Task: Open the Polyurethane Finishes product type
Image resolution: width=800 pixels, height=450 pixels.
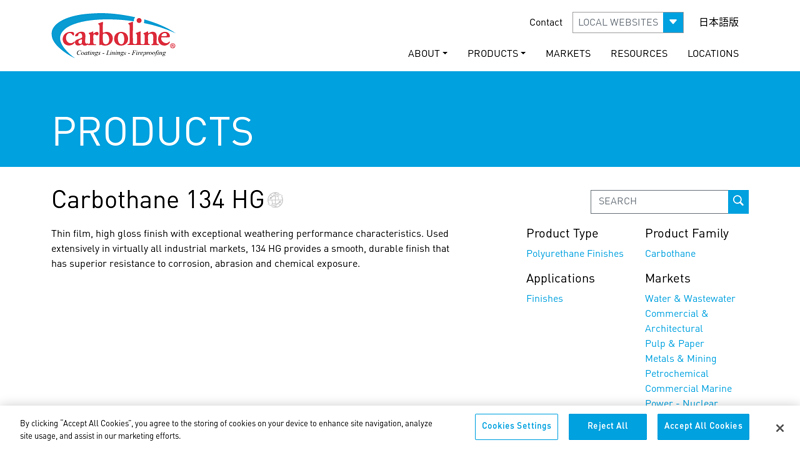Action: tap(574, 254)
